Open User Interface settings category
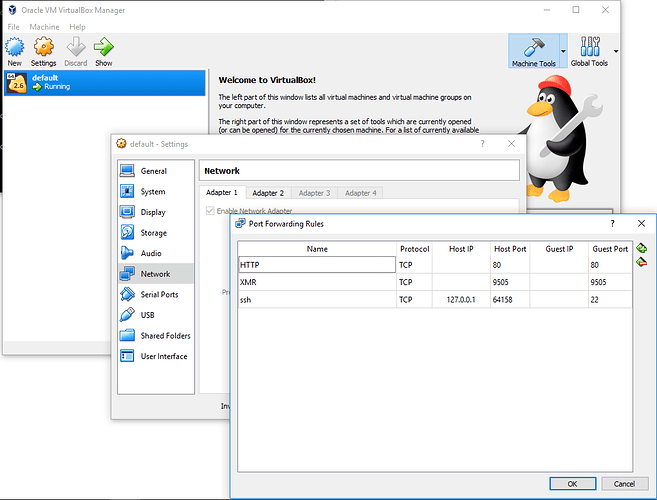 tap(156, 356)
